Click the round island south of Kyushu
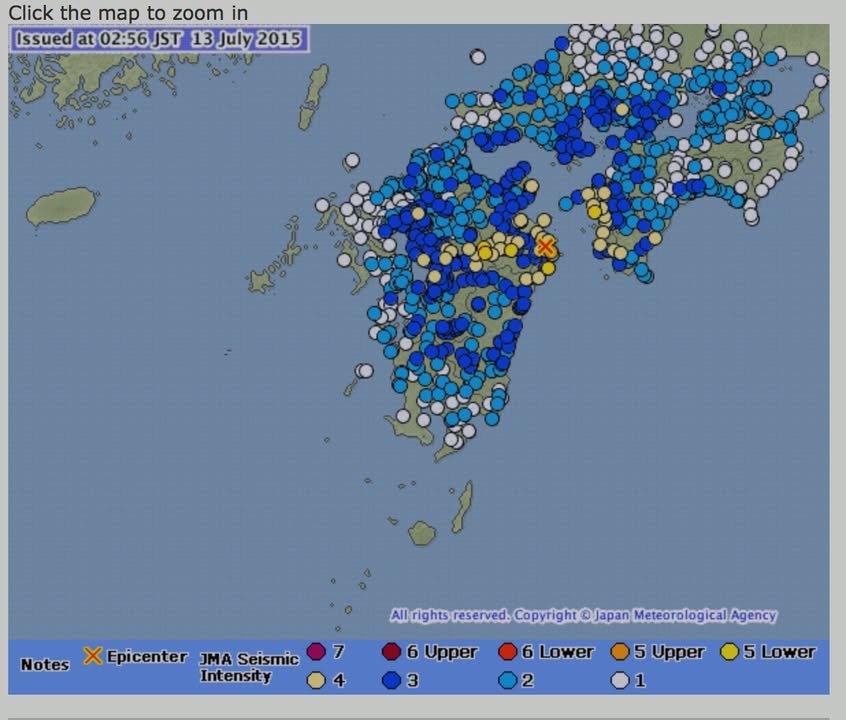 pos(422,533)
